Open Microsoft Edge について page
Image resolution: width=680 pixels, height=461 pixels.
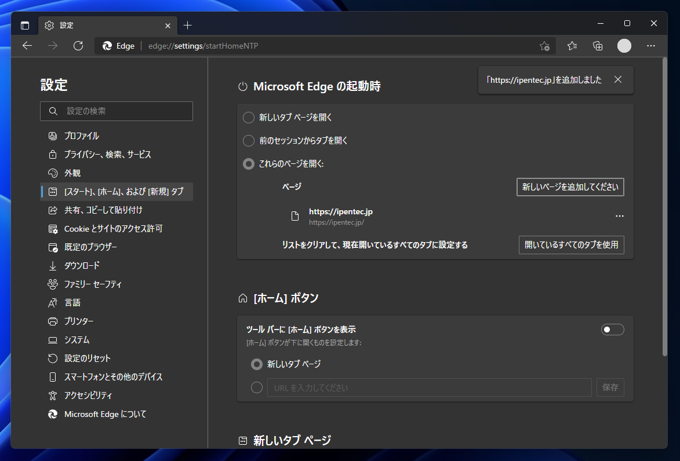click(x=117, y=414)
